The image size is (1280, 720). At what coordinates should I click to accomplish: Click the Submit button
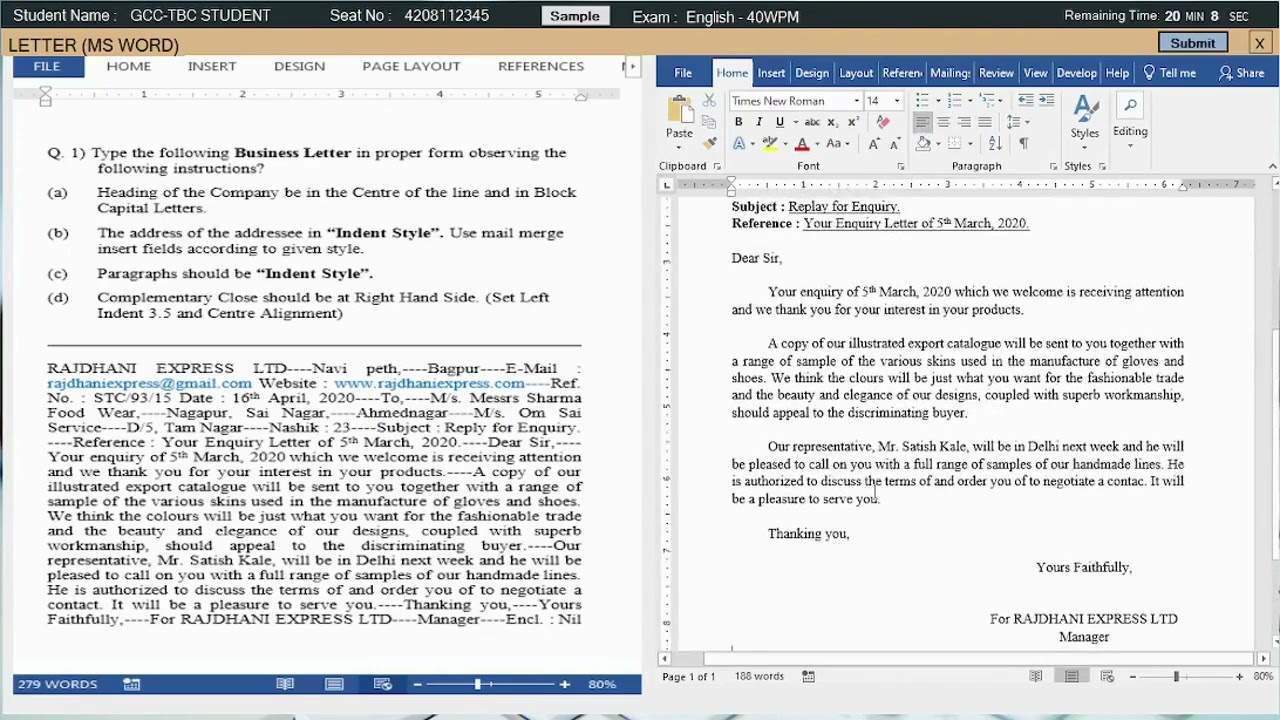pos(1193,43)
